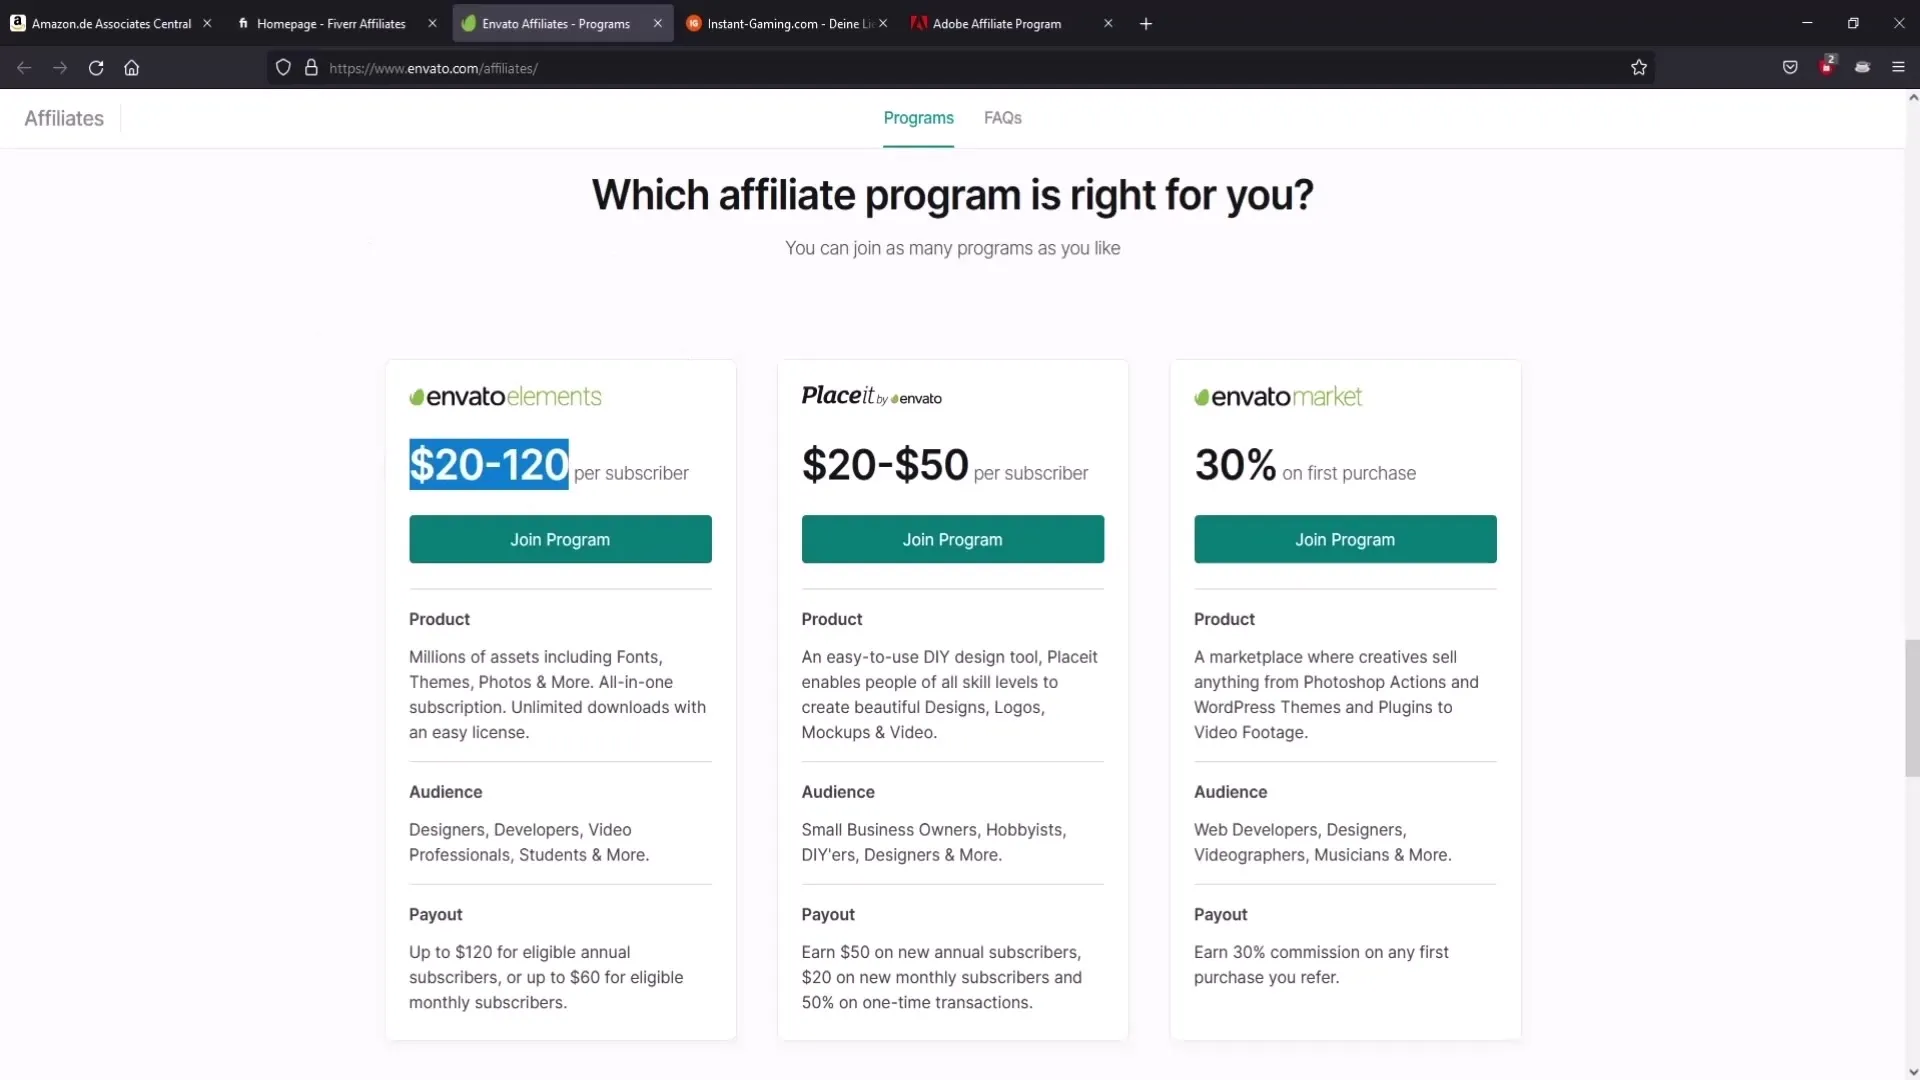Screen dimensions: 1920x1080
Task: Click the Envato Market Join Program button
Action: pyautogui.click(x=1344, y=539)
